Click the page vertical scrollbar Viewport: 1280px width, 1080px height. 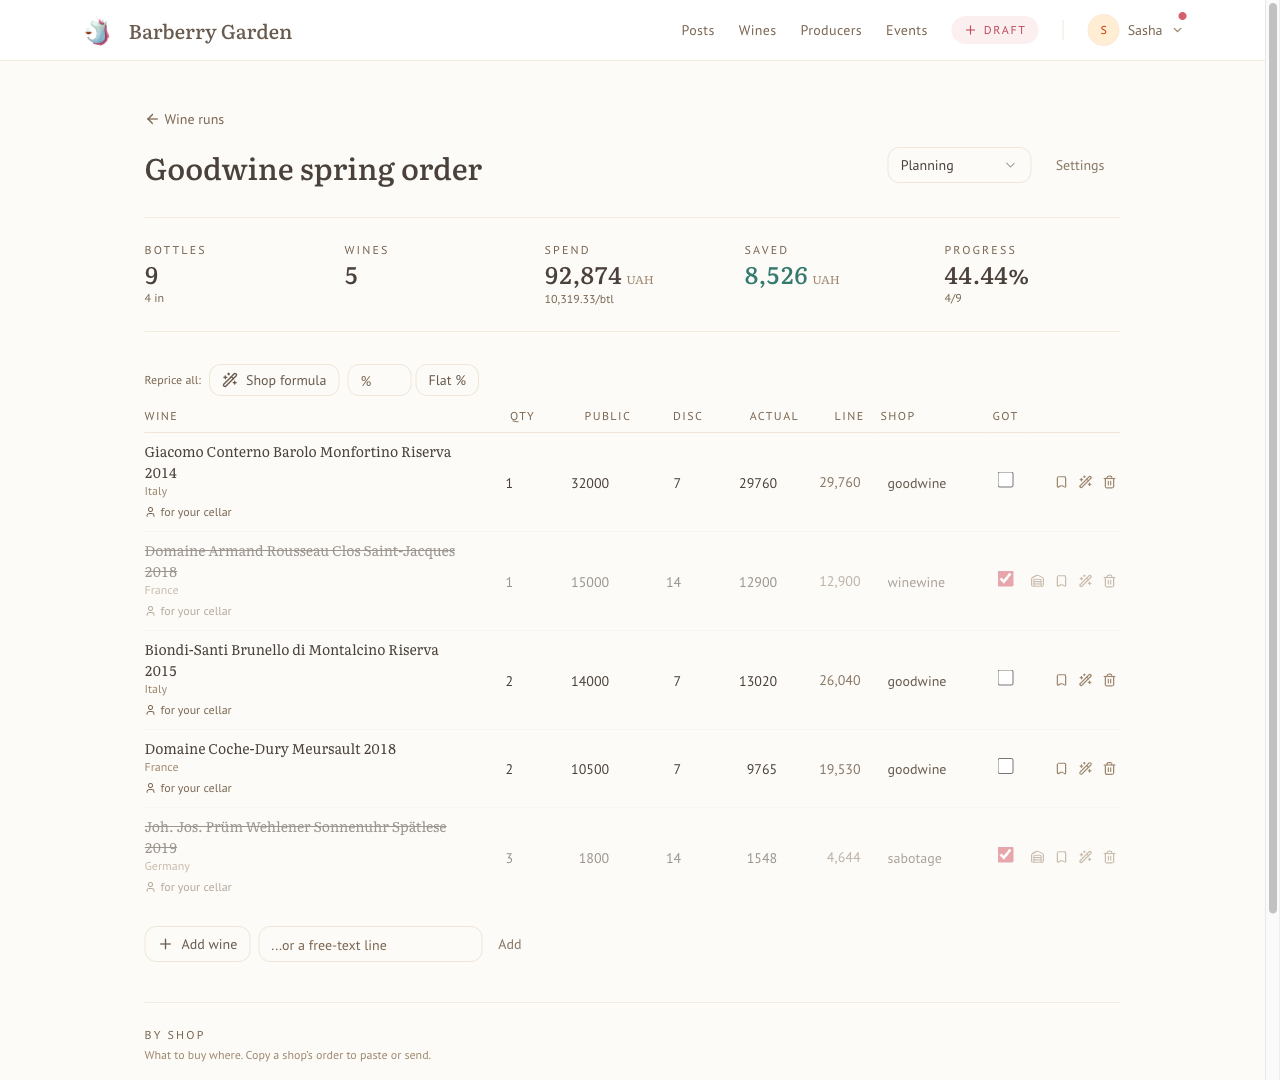(x=1273, y=460)
